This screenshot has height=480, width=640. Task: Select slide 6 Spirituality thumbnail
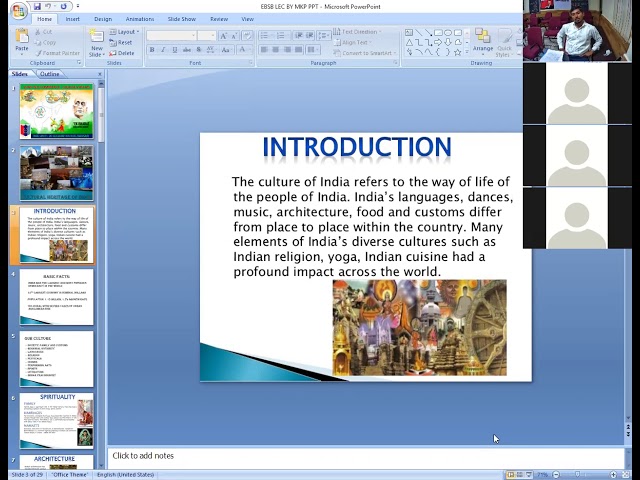[56, 421]
